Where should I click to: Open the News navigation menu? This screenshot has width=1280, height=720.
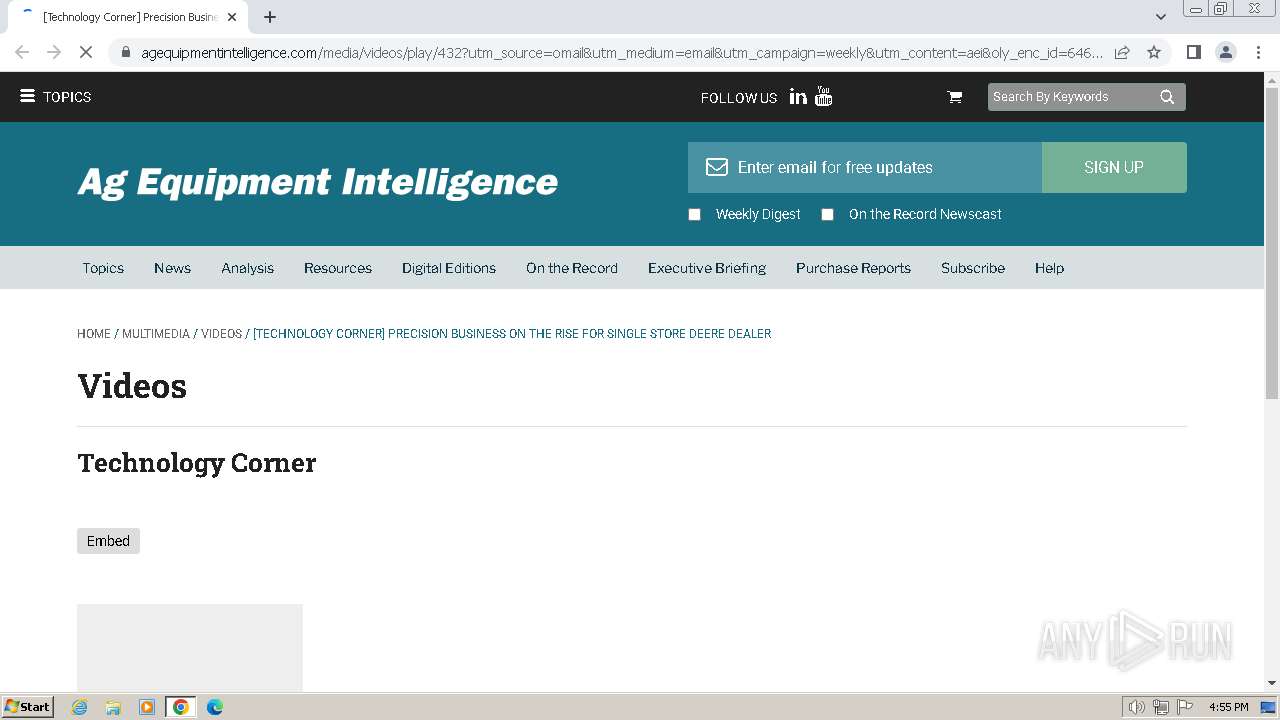tap(172, 268)
